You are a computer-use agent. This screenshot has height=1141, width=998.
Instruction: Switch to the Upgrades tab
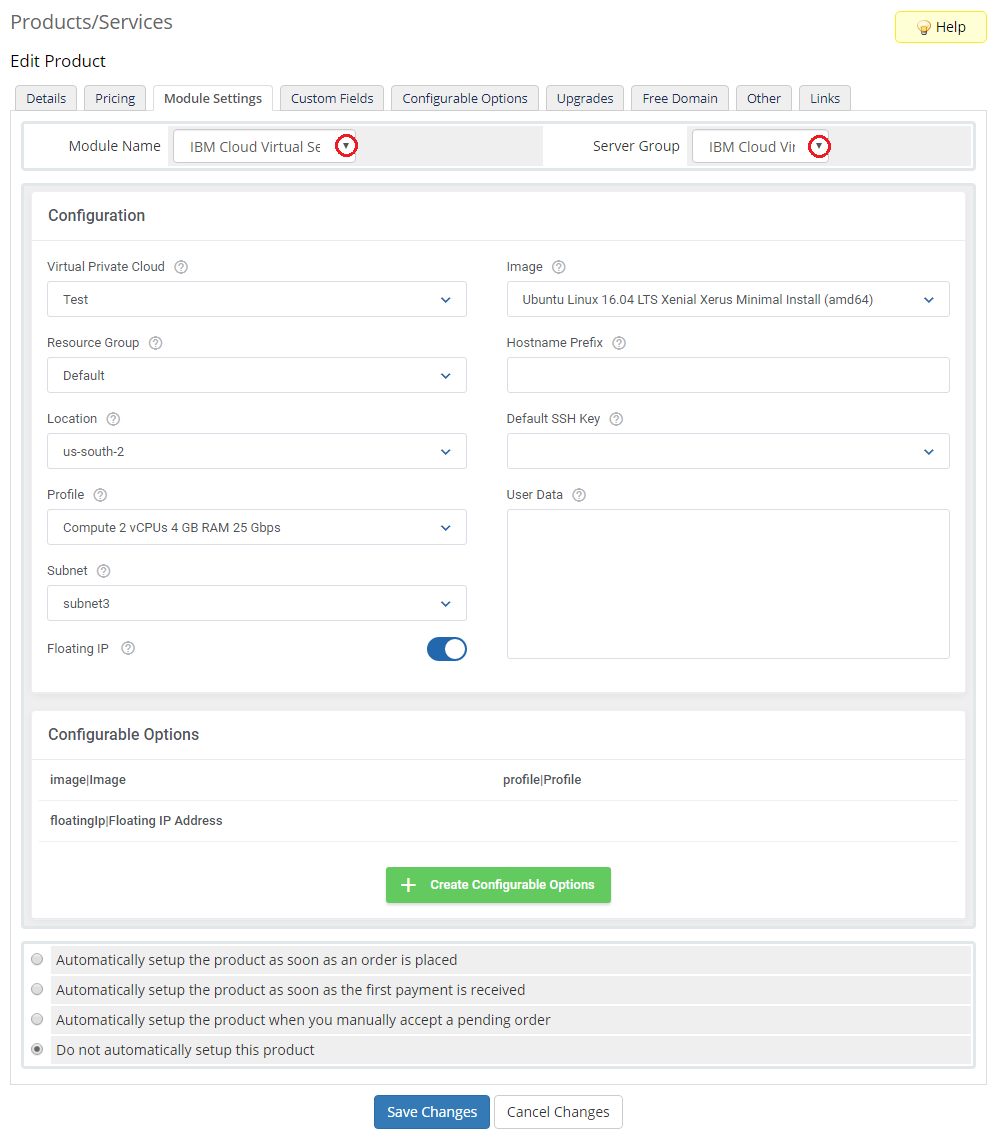coord(585,98)
